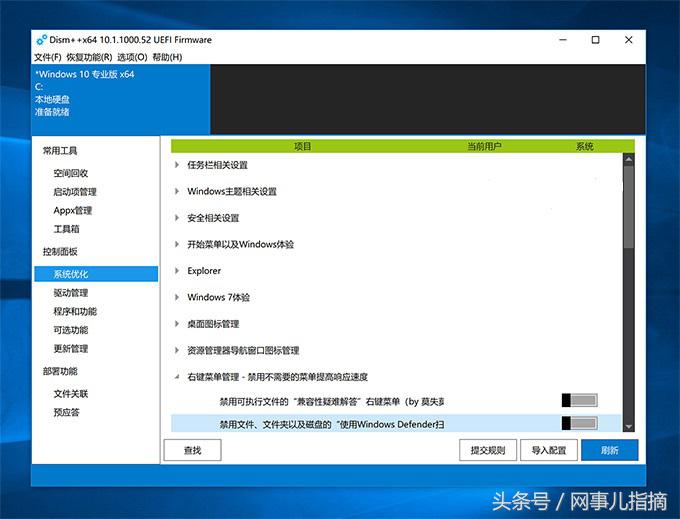
Task: Expand the 开始菜单以及Windows体验 group arrow
Action: coord(177,244)
